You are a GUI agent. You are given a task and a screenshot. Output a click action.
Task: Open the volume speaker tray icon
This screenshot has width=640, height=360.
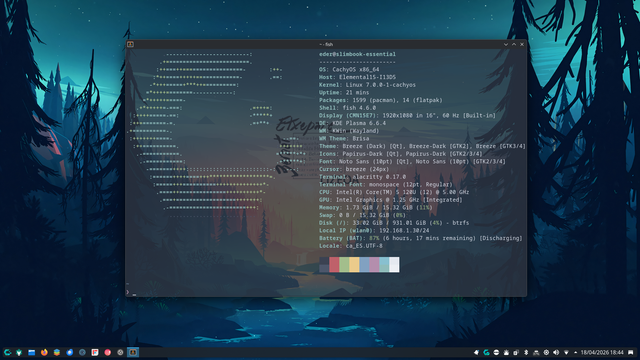tap(556, 352)
